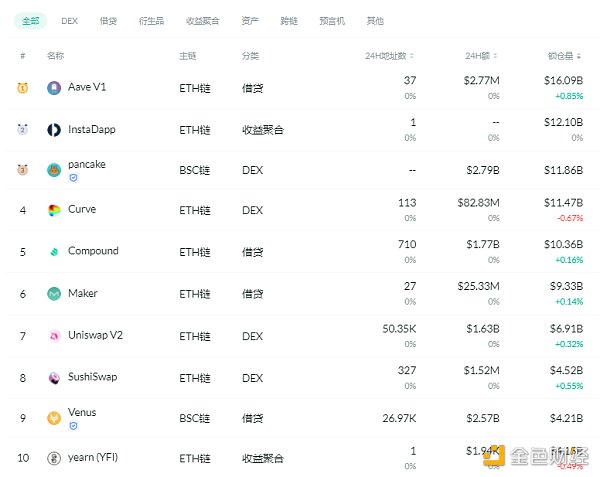Click Venus address count 26.97K
The height and width of the screenshot is (477, 600).
399,418
